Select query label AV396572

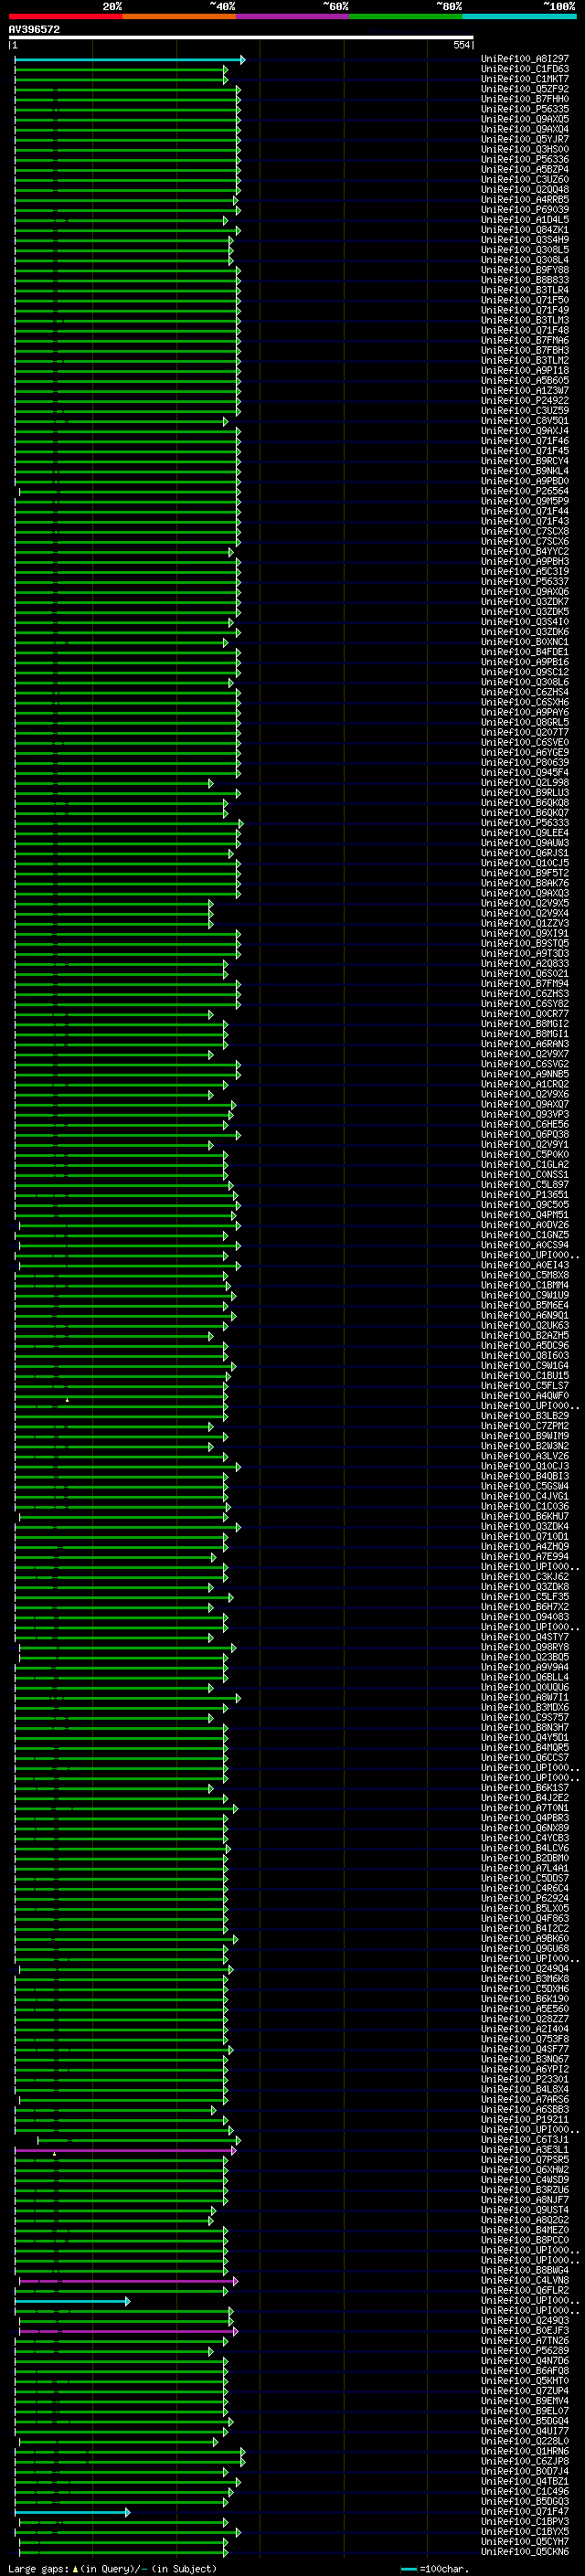(x=34, y=29)
